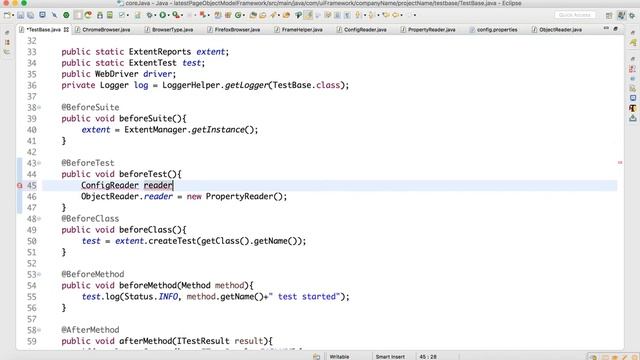Collapse the @AfterMethod fold at line 58
Viewport: 640px width, 360px height.
[40, 330]
